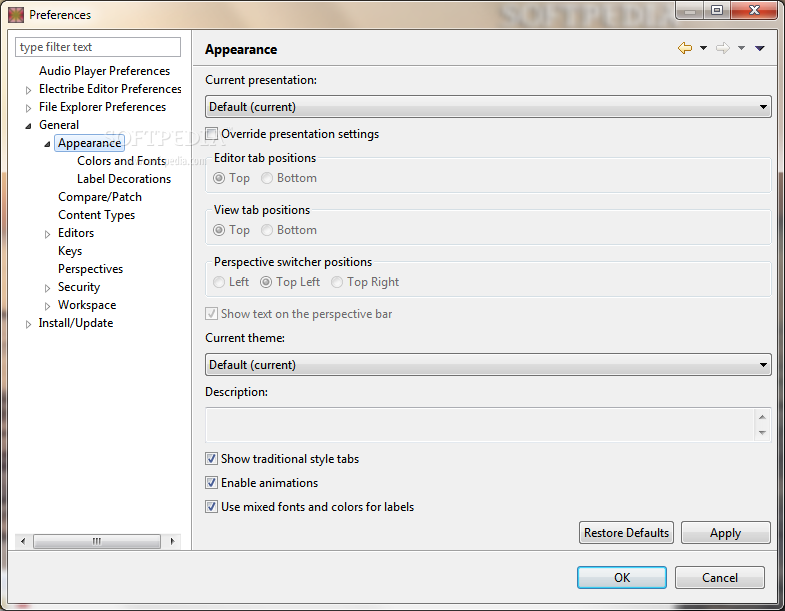Expand the Workspace tree node
Image resolution: width=785 pixels, height=611 pixels.
point(48,307)
